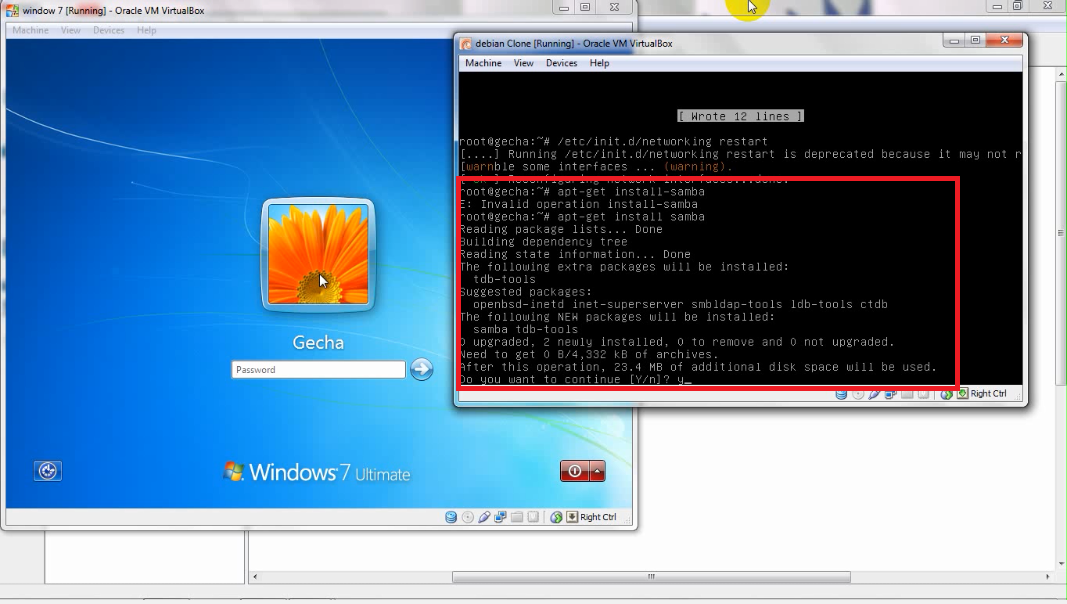This screenshot has width=1067, height=604.
Task: Click the 'samba tdb-tools' terminal line
Action: (x=525, y=329)
